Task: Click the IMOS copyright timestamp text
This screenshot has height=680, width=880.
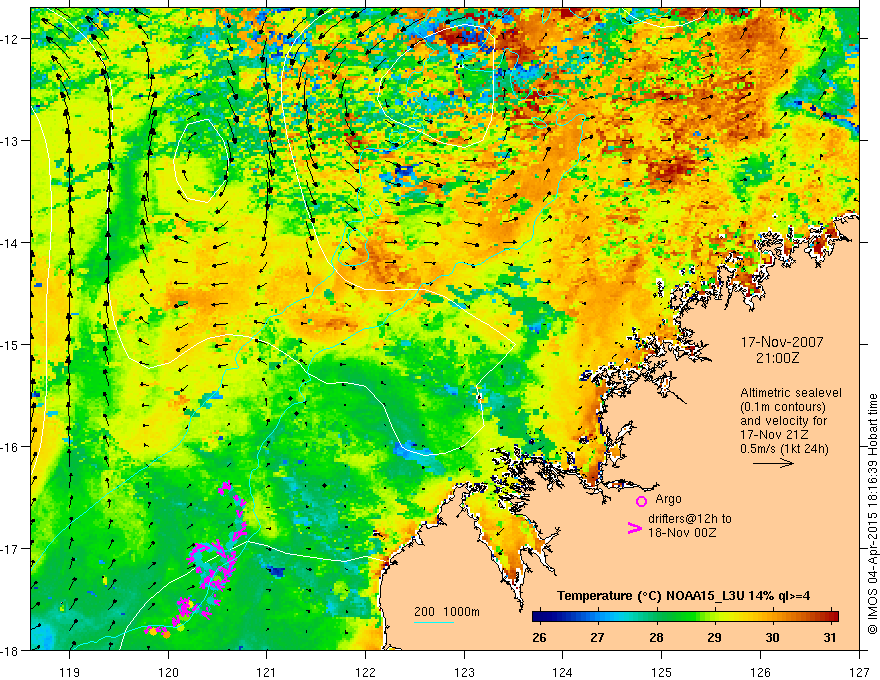Action: 872,514
